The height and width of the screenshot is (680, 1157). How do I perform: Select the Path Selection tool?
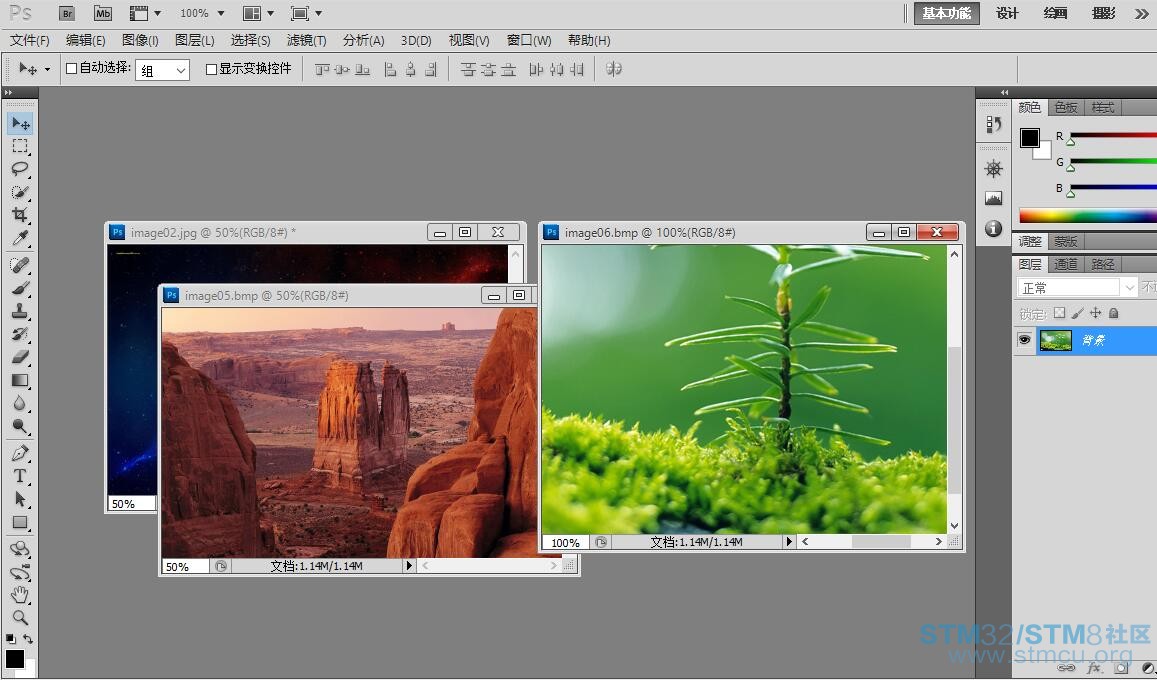tap(20, 499)
